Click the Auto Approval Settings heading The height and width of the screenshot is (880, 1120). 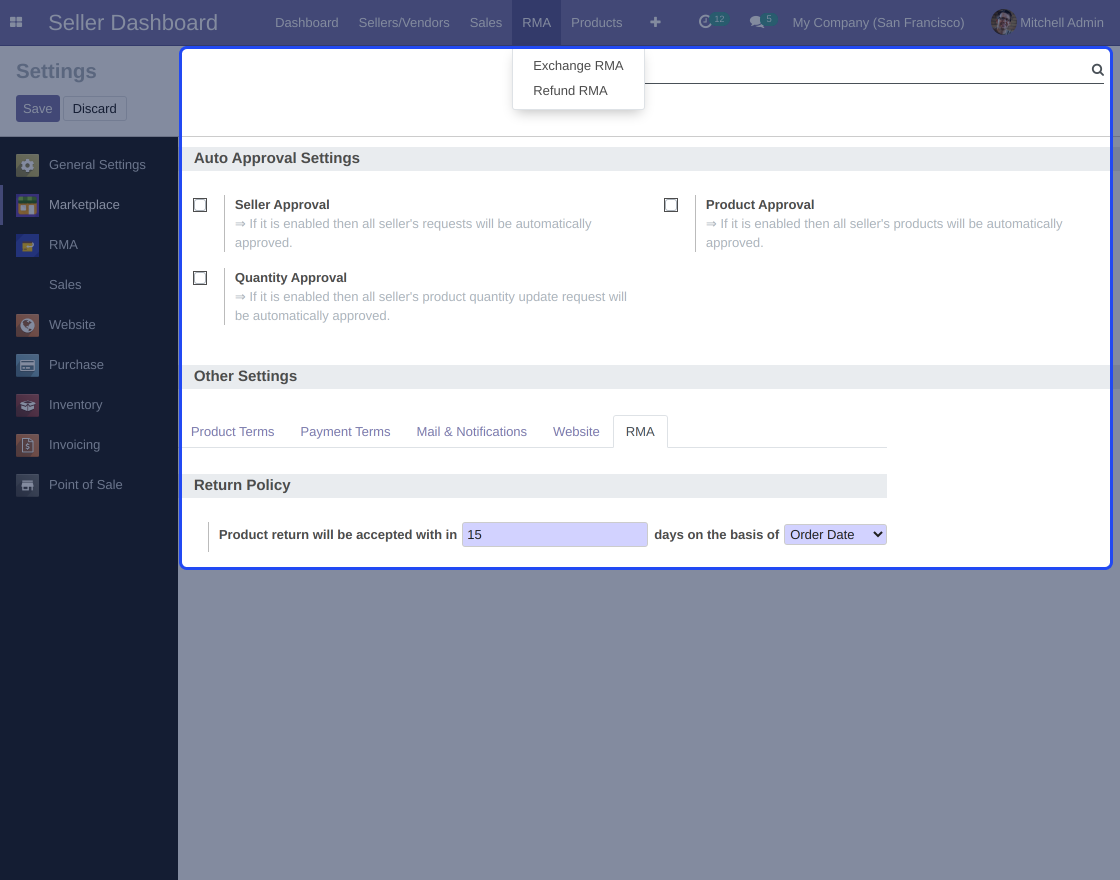[x=276, y=158]
